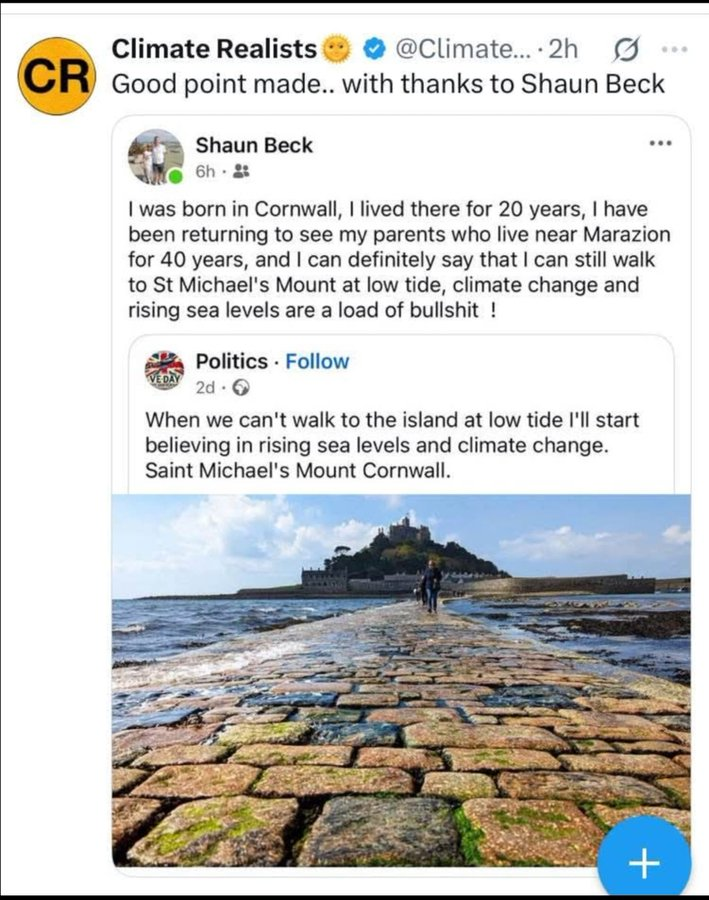Click the 2h tweet timestamp
This screenshot has width=709, height=900.
click(x=564, y=47)
